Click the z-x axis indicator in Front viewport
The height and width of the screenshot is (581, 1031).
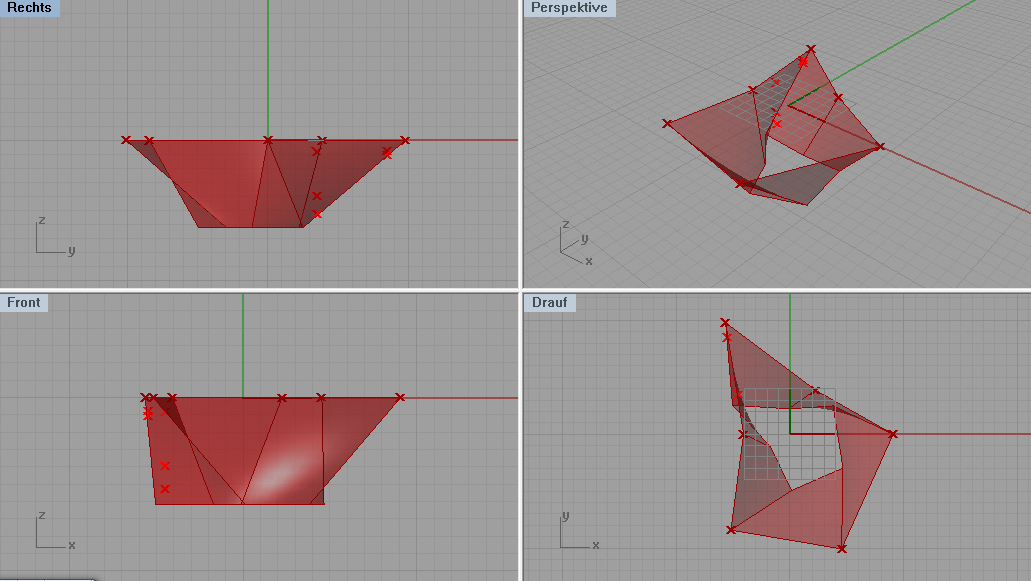click(55, 530)
